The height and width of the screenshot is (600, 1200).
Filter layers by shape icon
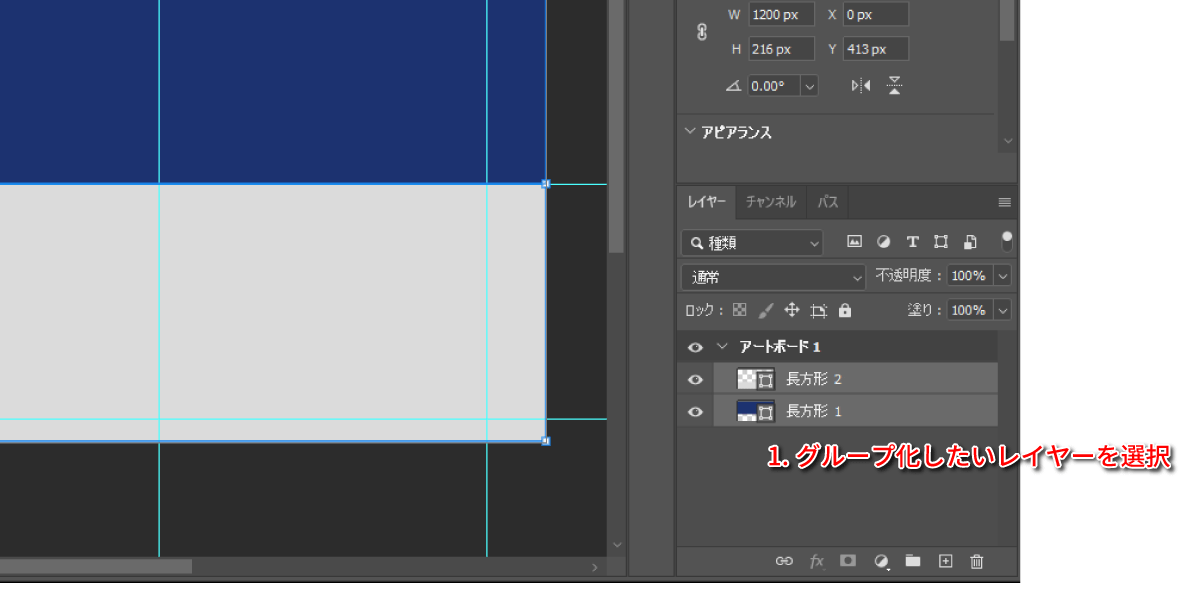click(x=941, y=242)
